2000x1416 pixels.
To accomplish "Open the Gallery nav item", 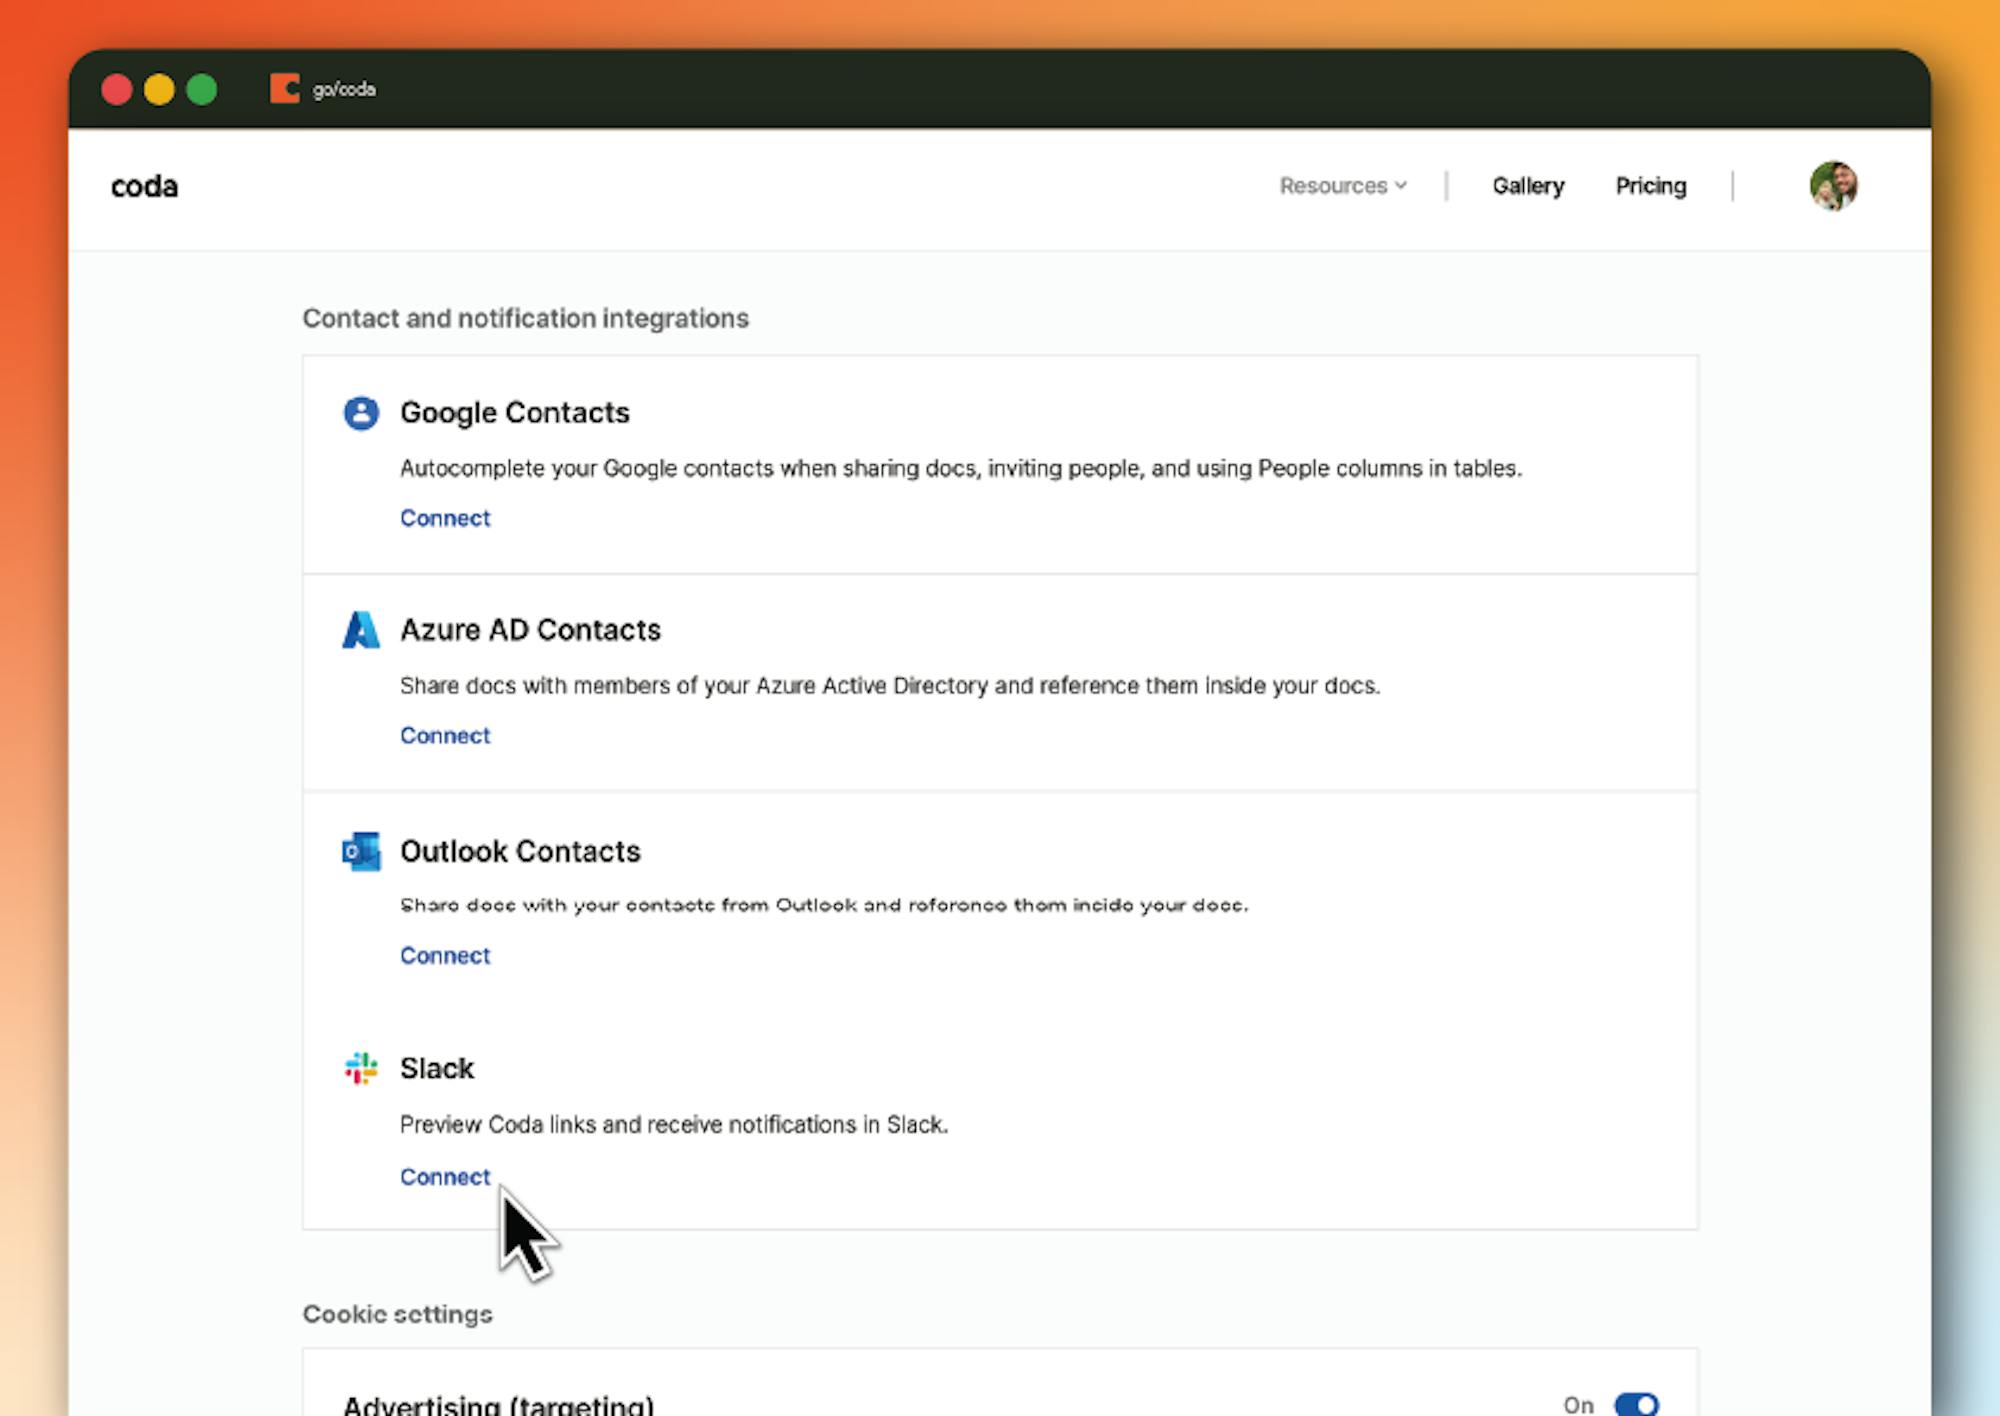I will coord(1528,186).
